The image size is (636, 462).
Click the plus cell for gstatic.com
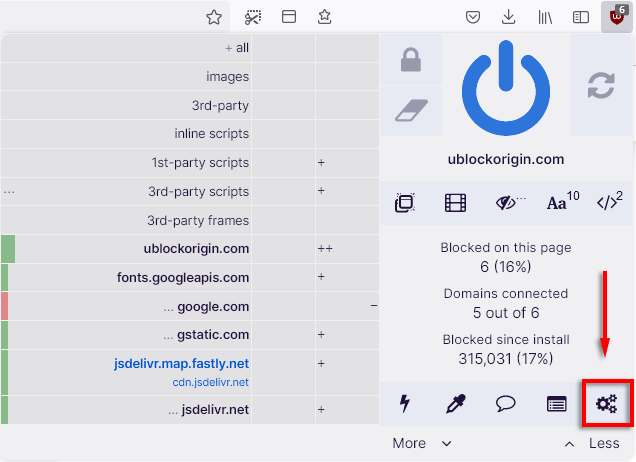point(347,335)
